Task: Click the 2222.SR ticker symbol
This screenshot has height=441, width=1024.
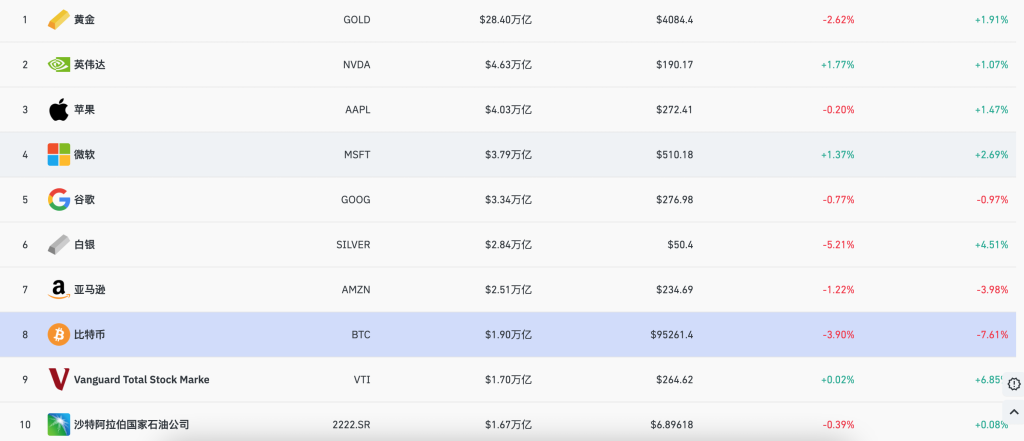Action: click(x=351, y=425)
